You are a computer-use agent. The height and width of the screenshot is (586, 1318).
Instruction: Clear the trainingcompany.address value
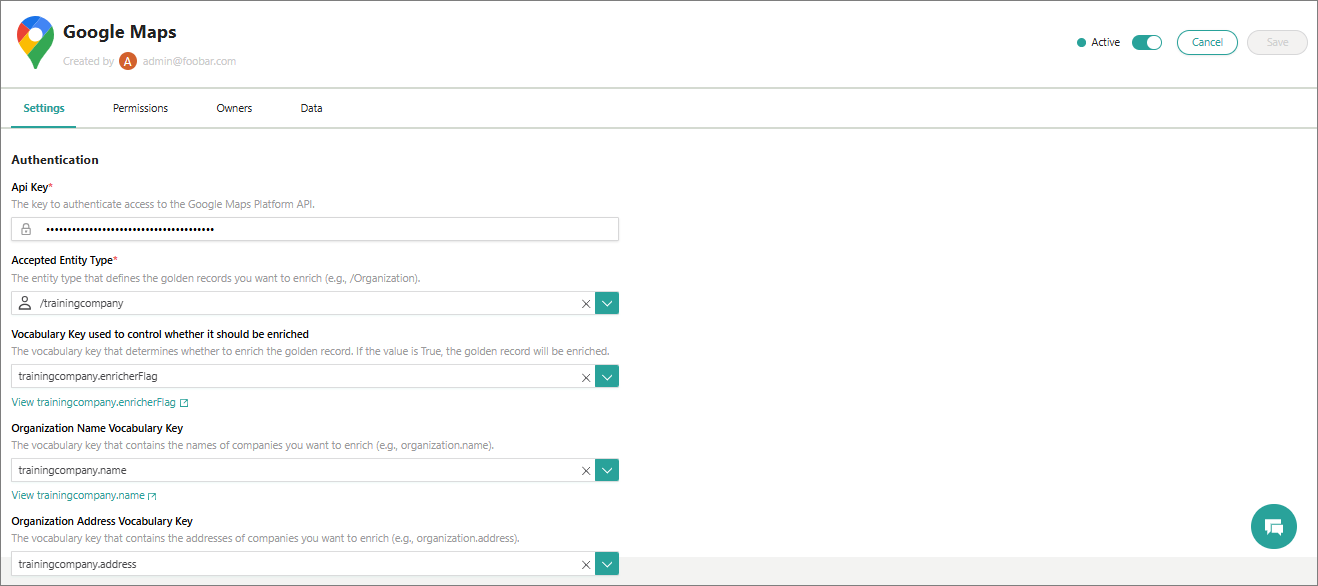(586, 565)
